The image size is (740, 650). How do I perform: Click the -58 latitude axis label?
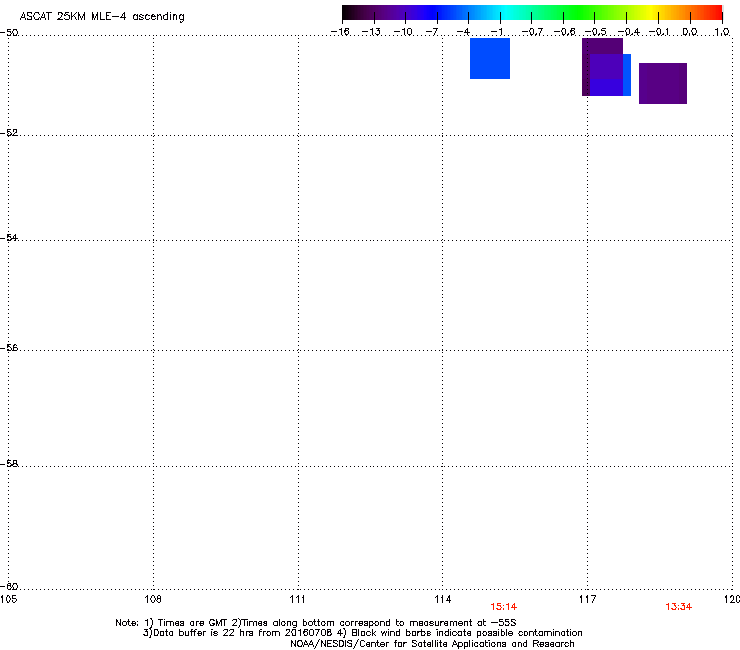coord(9,464)
